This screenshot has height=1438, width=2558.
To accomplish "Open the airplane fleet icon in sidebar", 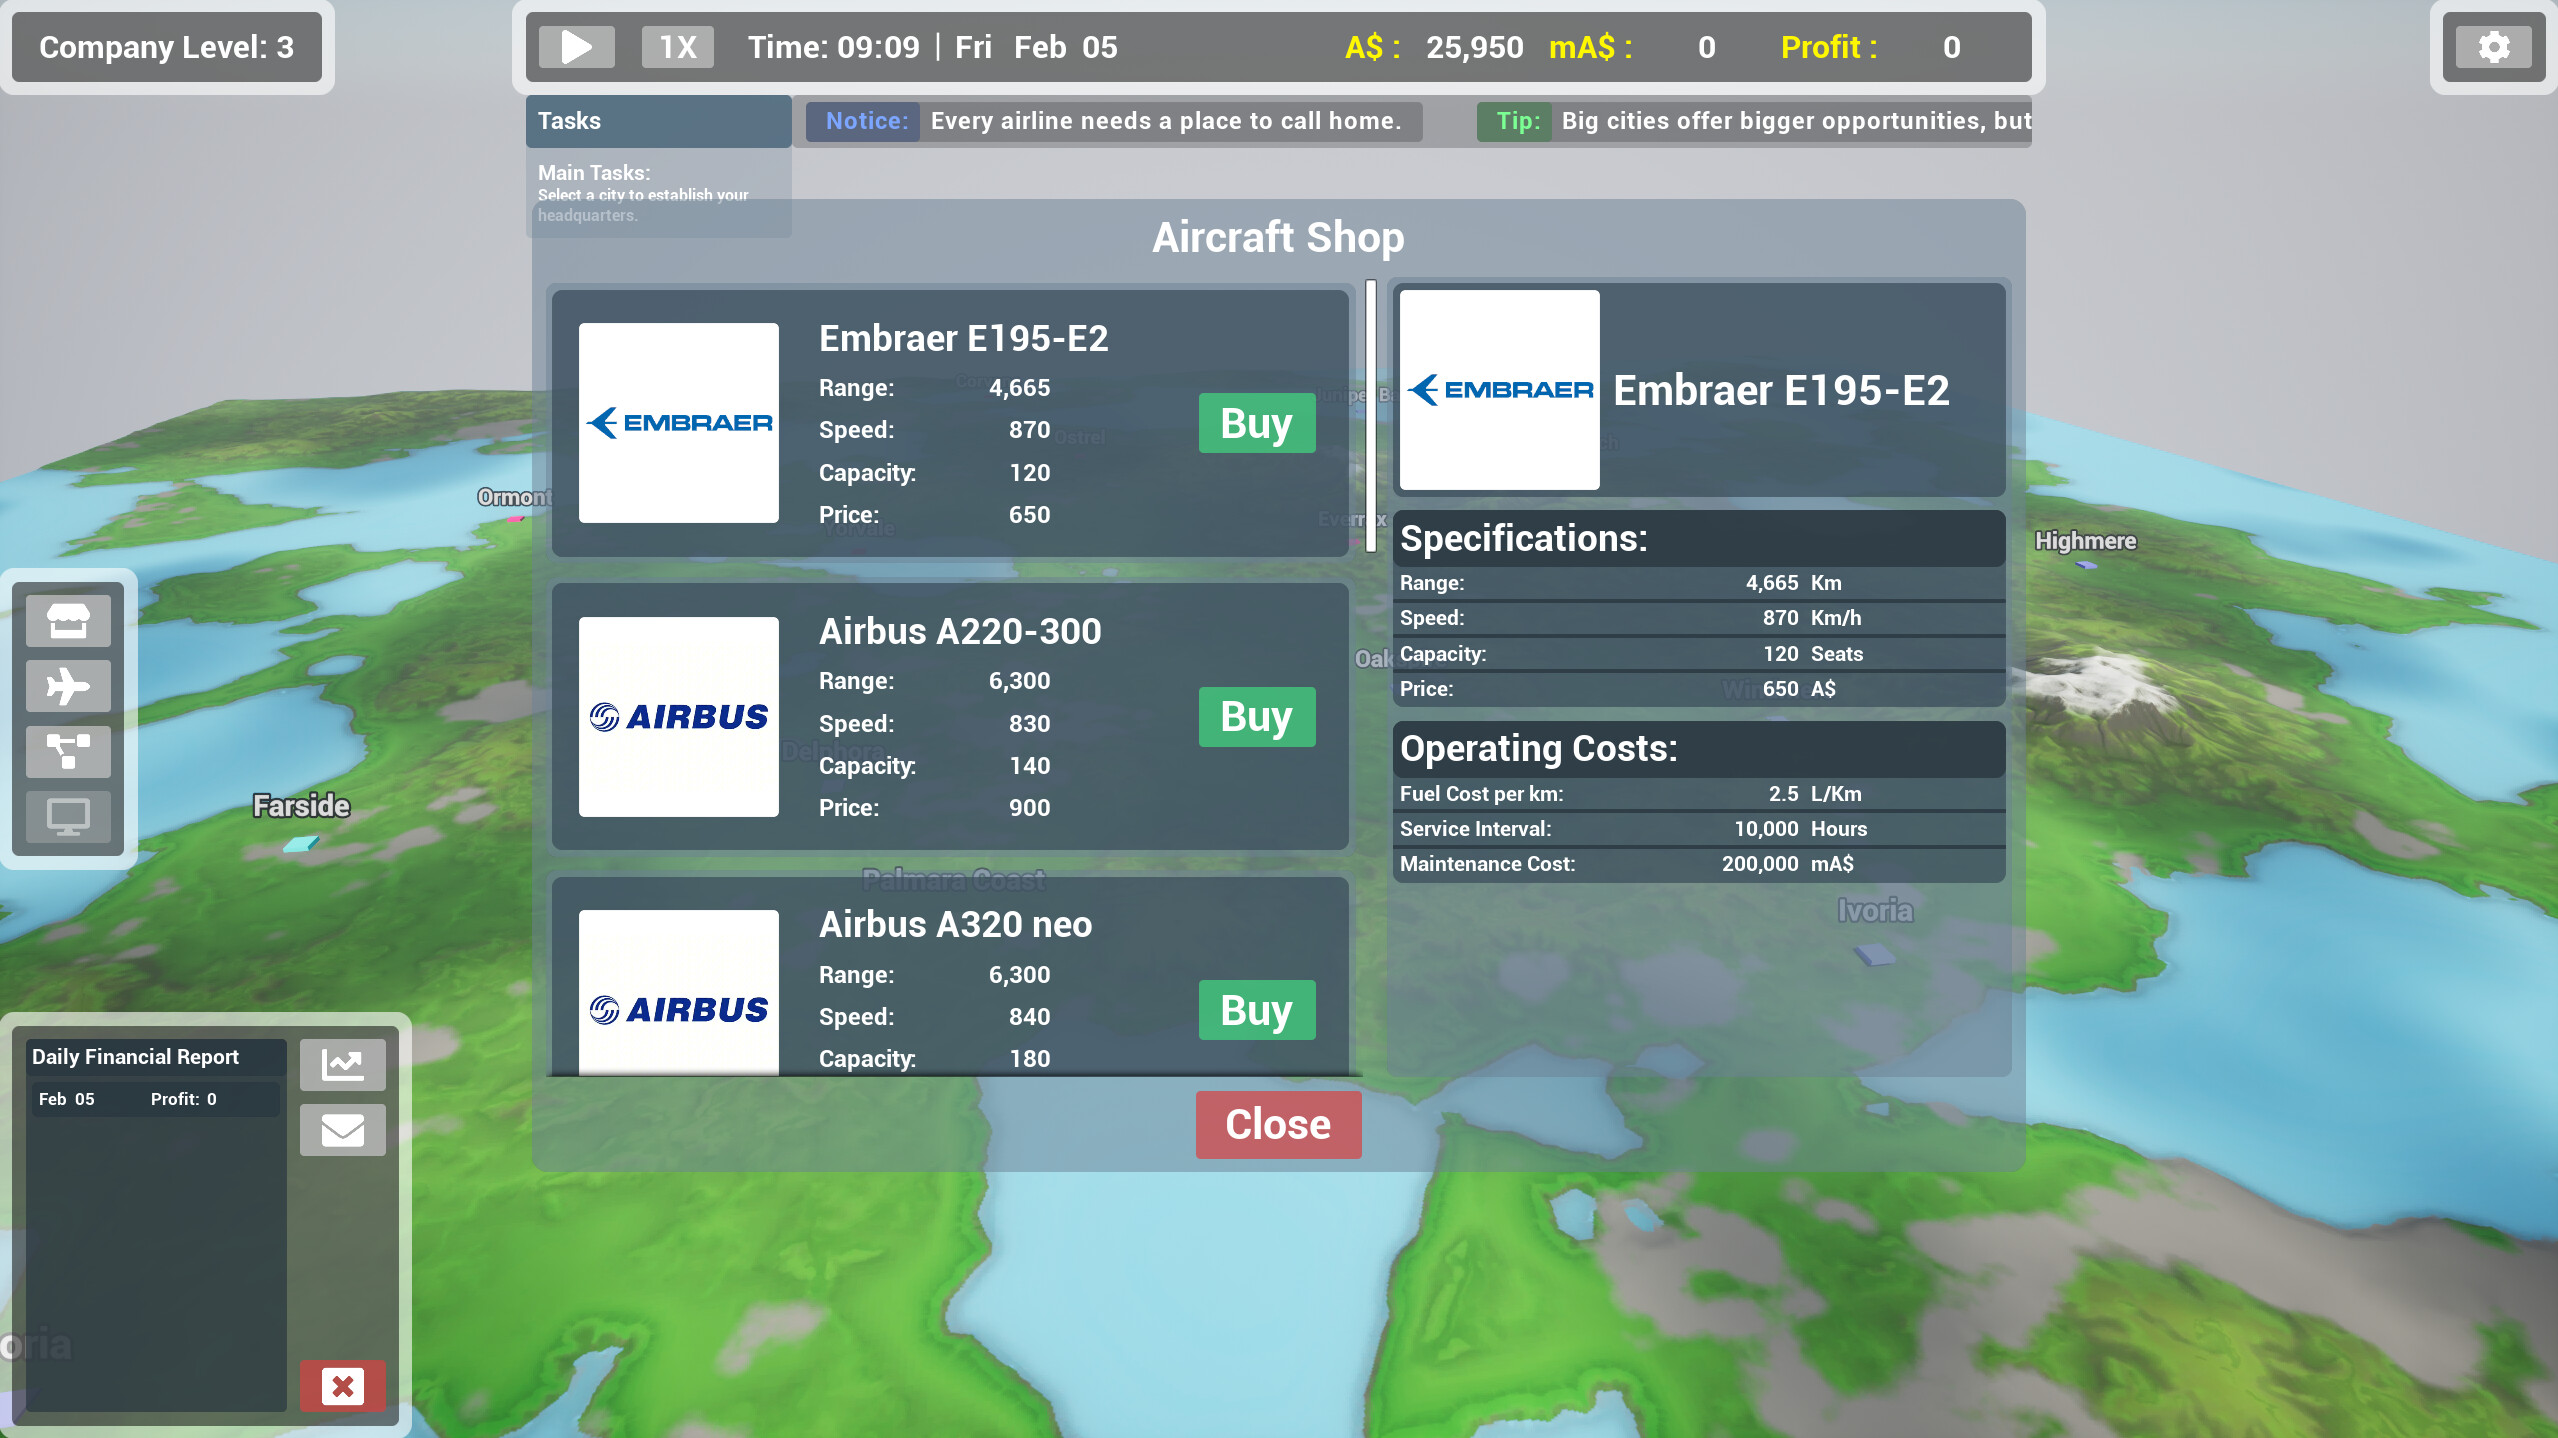I will [x=68, y=686].
